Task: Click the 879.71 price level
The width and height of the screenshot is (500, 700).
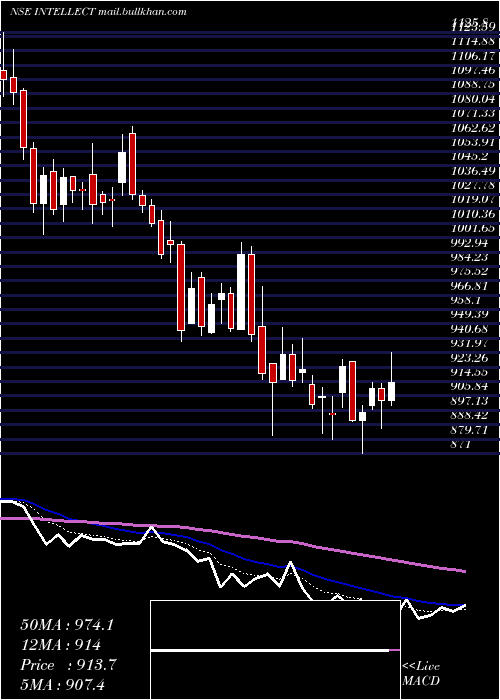Action: tap(469, 429)
